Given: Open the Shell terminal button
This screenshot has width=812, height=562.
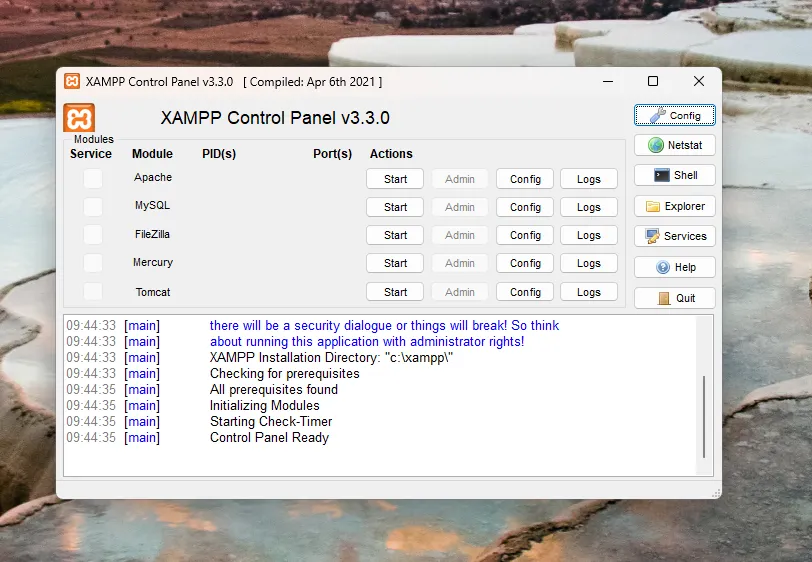Looking at the screenshot, I should click(675, 175).
